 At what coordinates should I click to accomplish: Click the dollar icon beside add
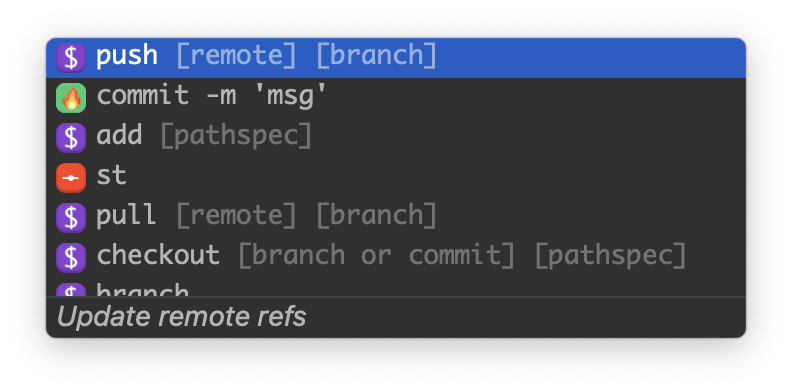(x=71, y=137)
